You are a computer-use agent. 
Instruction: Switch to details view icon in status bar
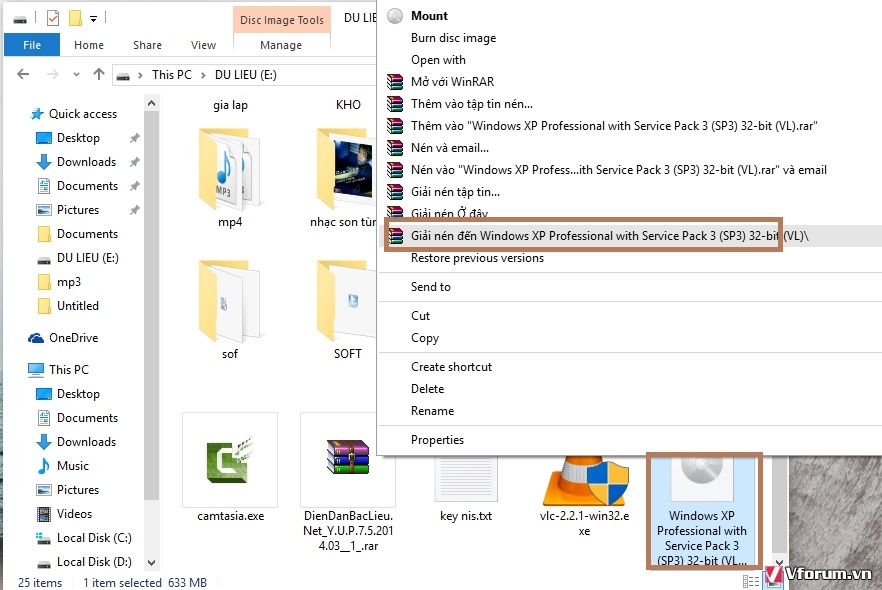tap(751, 581)
